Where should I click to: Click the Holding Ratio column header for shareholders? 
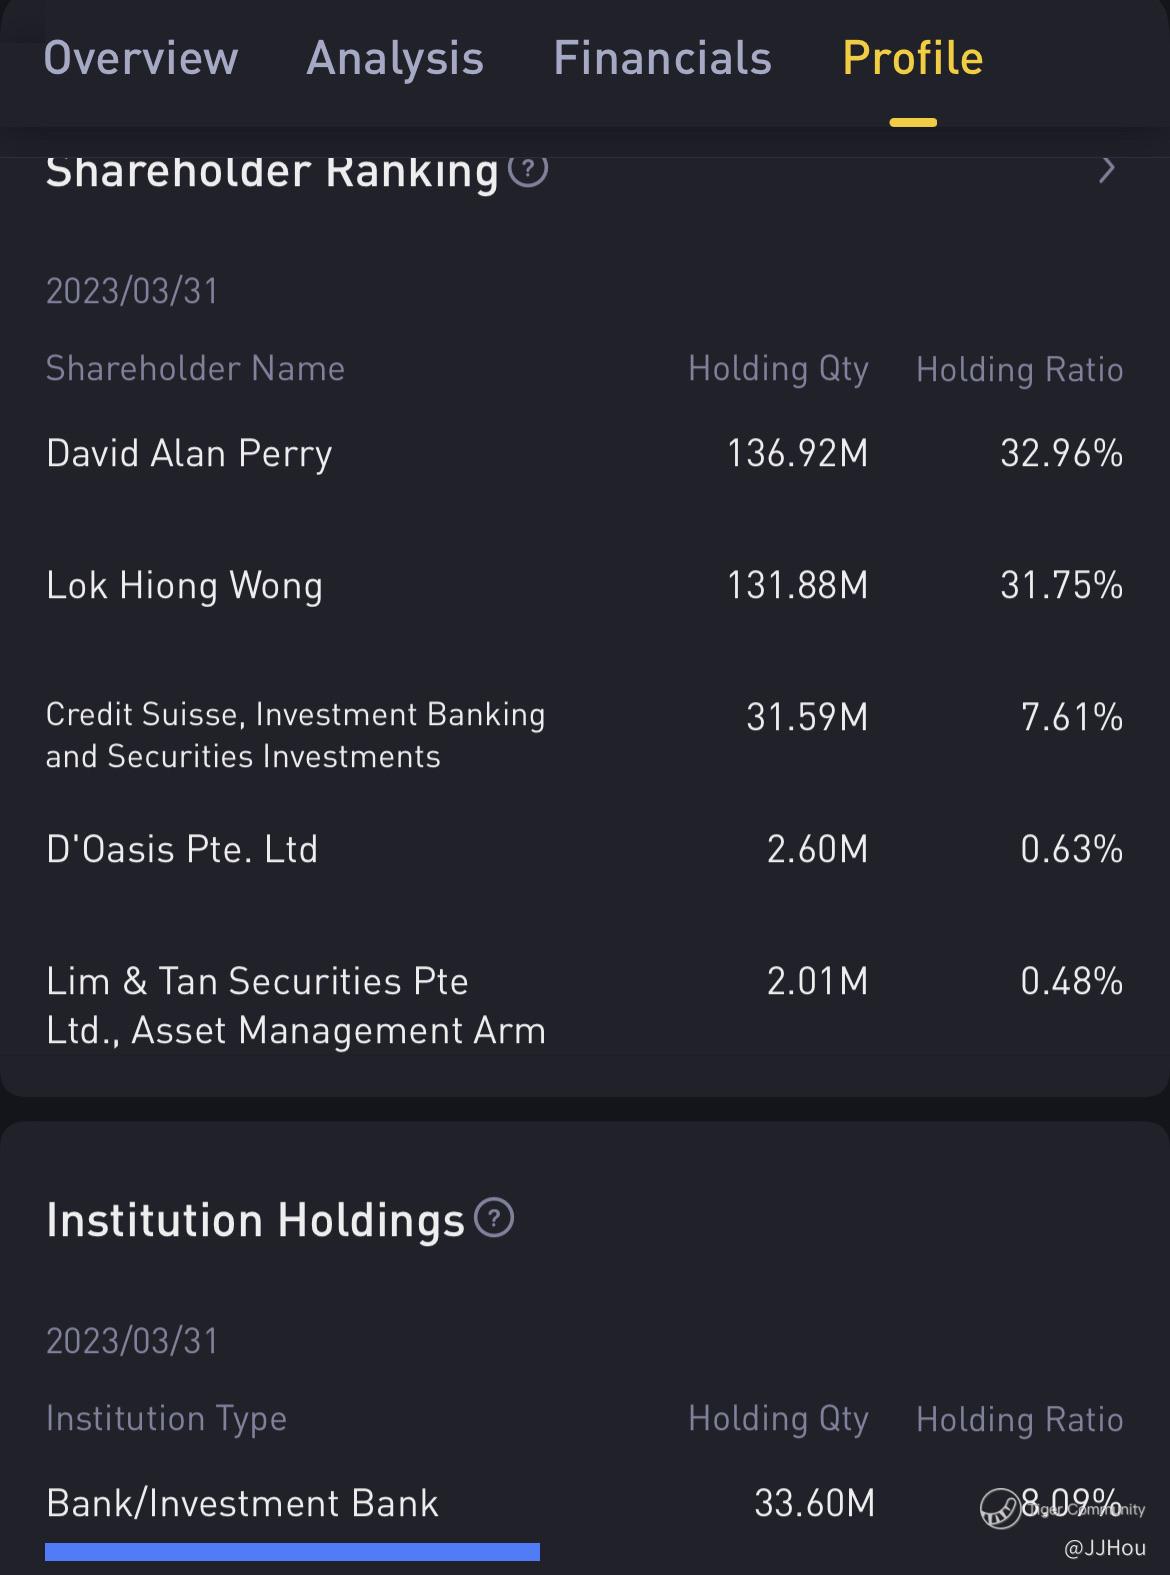coord(1020,369)
